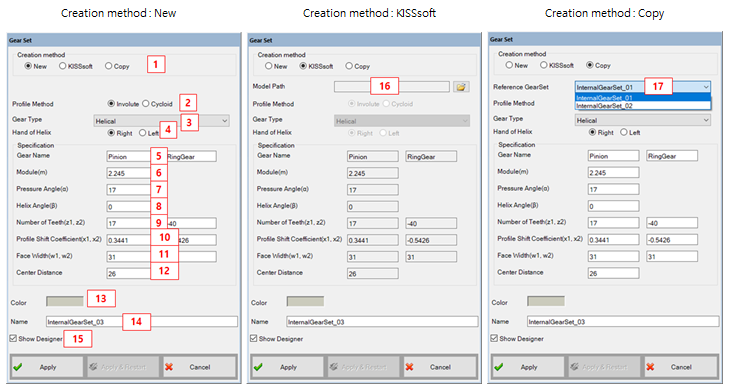Click Name field in the Copy-method dialog

coord(623,322)
